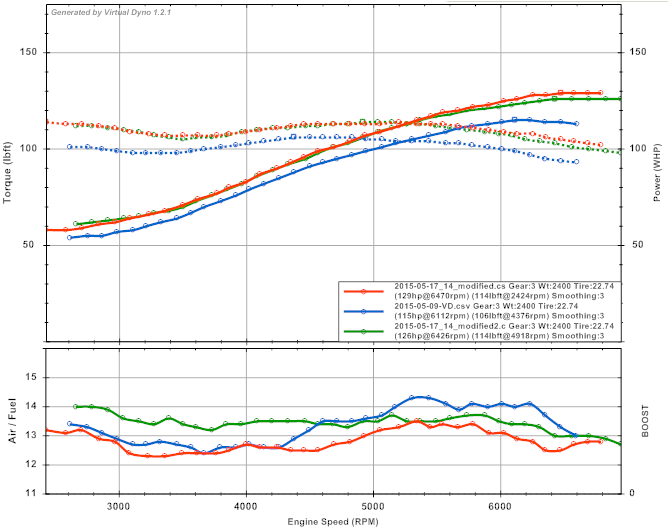Screen dimensions: 668x530
Task: Click the 'Engine Speed (RPM)' axis label
Action: pyautogui.click(x=333, y=521)
